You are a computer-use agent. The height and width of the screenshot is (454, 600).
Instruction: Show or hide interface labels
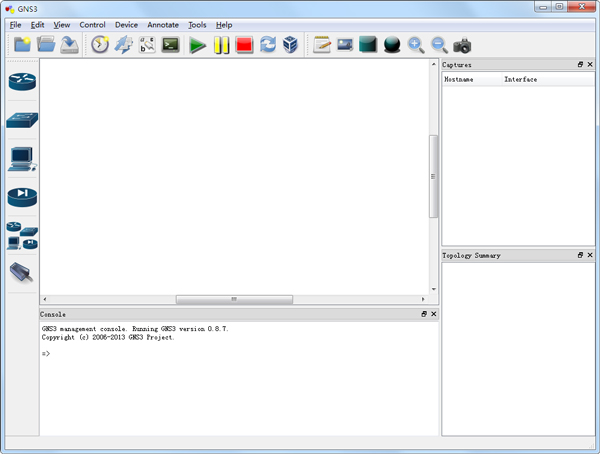(x=124, y=45)
